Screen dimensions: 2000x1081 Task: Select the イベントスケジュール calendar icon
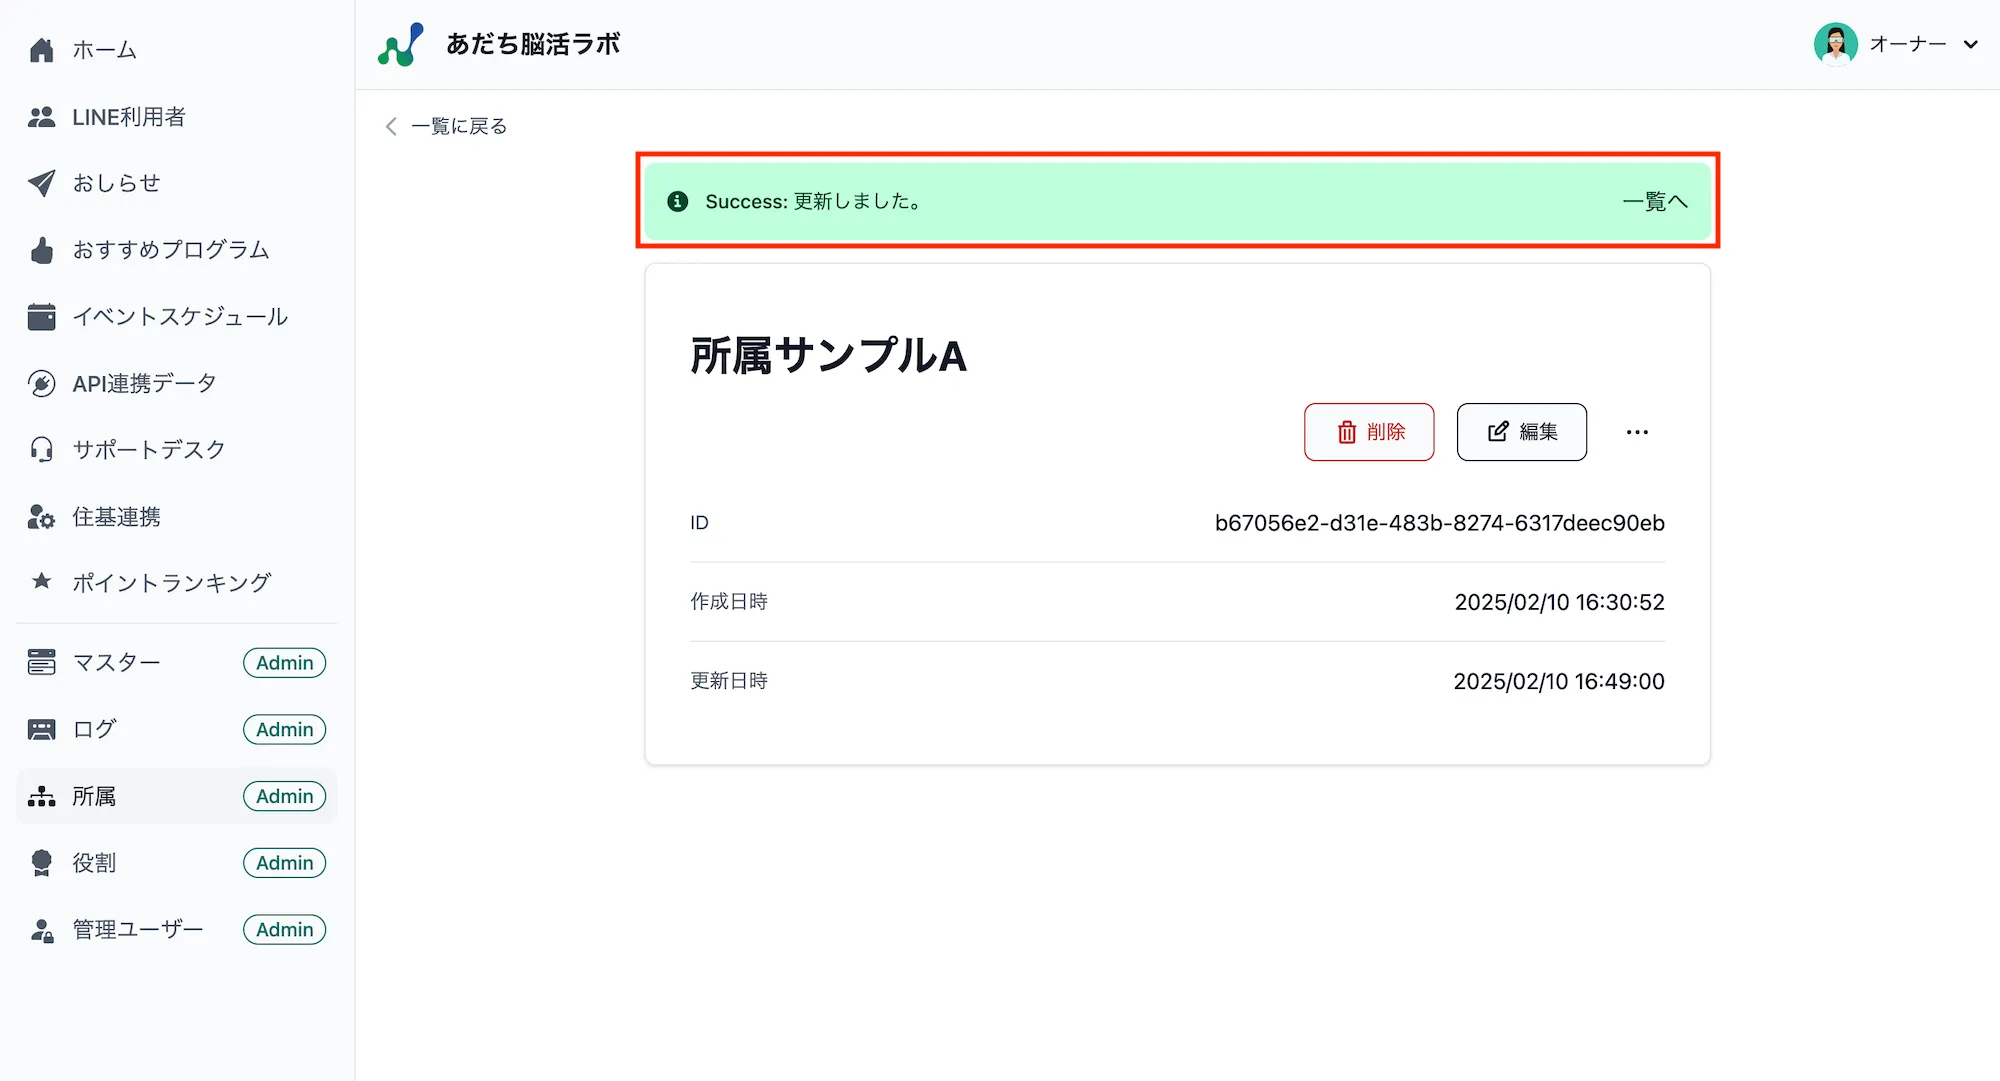(41, 316)
